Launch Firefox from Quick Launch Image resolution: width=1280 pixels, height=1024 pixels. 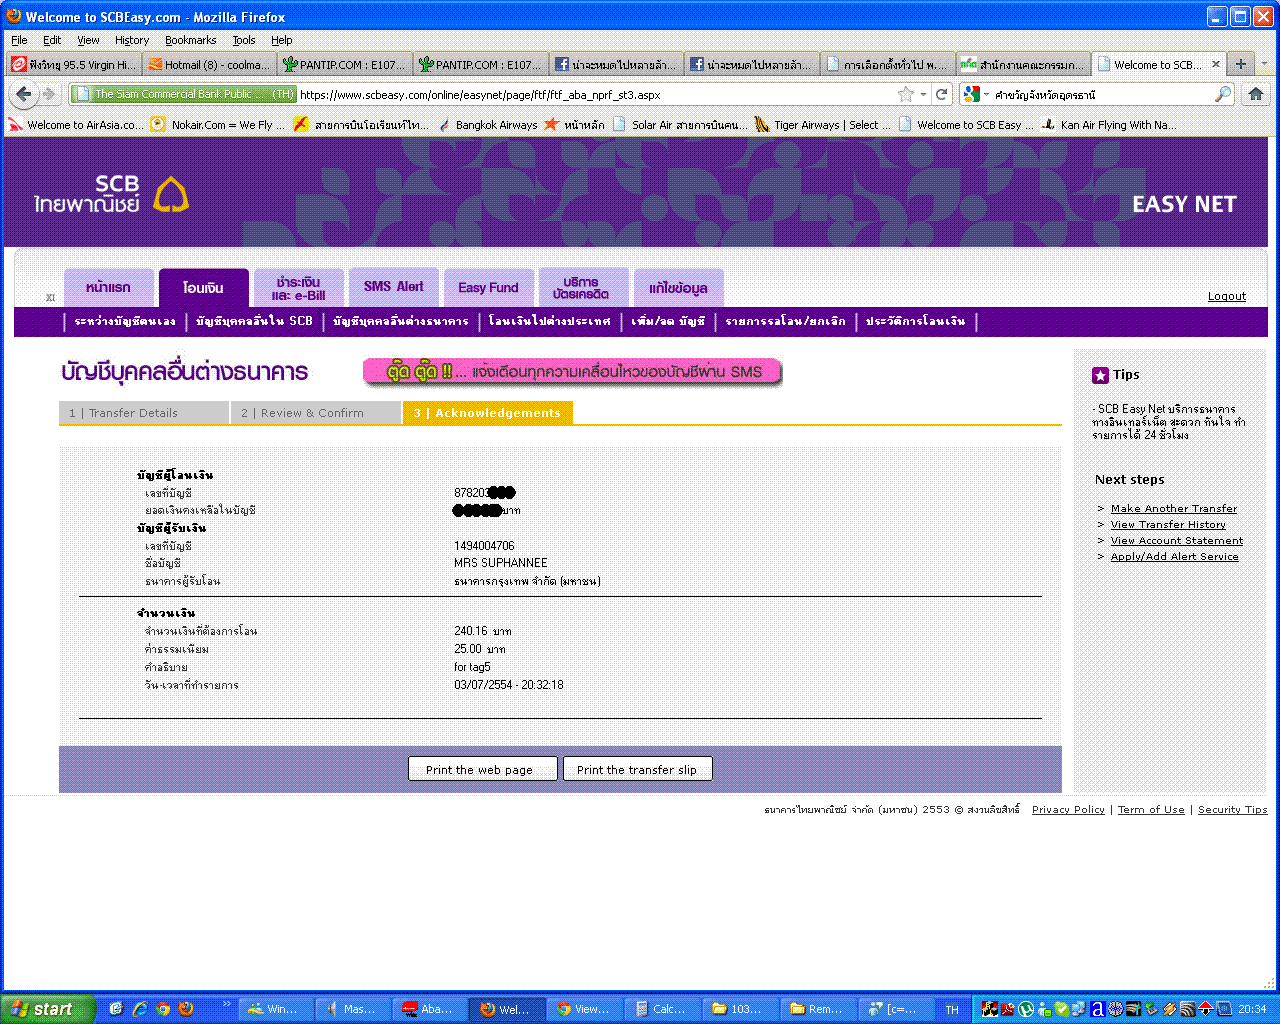coord(186,1009)
